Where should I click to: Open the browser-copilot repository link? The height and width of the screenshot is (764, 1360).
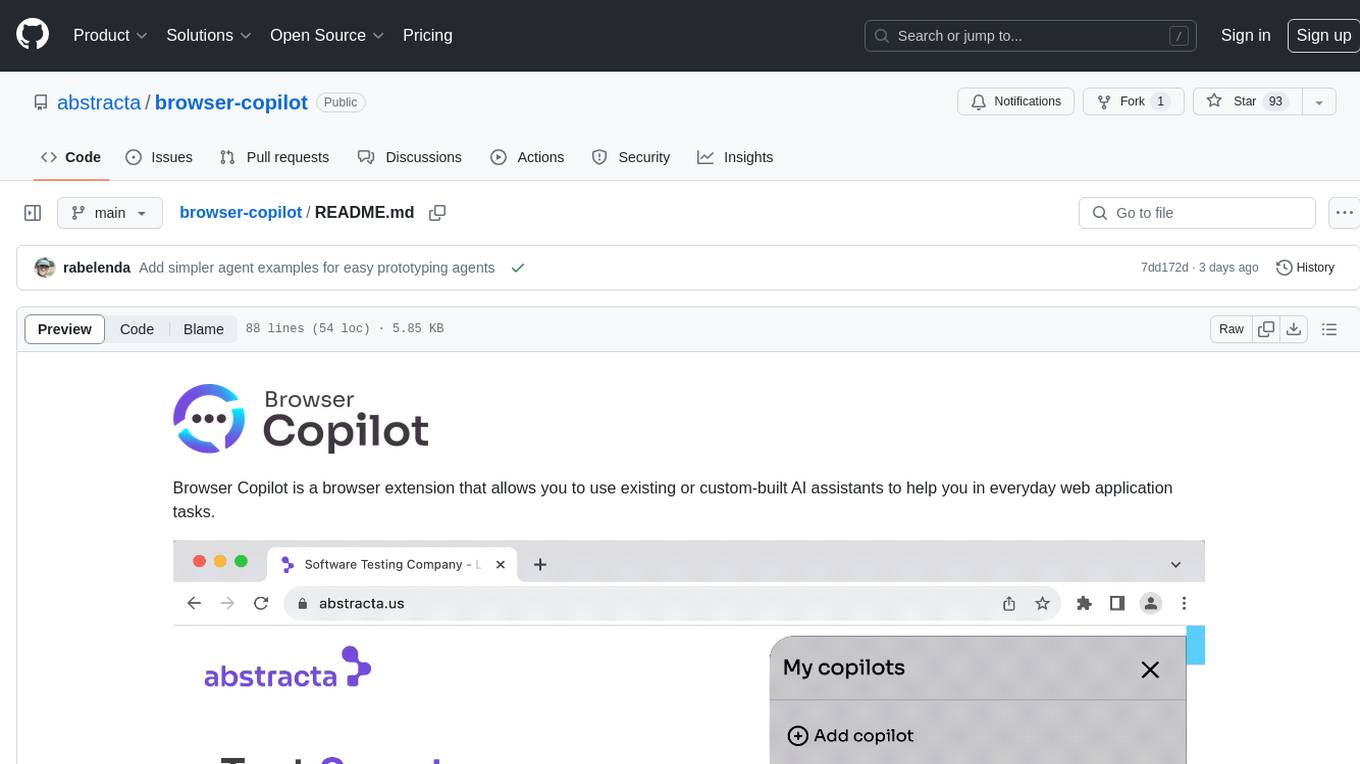click(231, 102)
